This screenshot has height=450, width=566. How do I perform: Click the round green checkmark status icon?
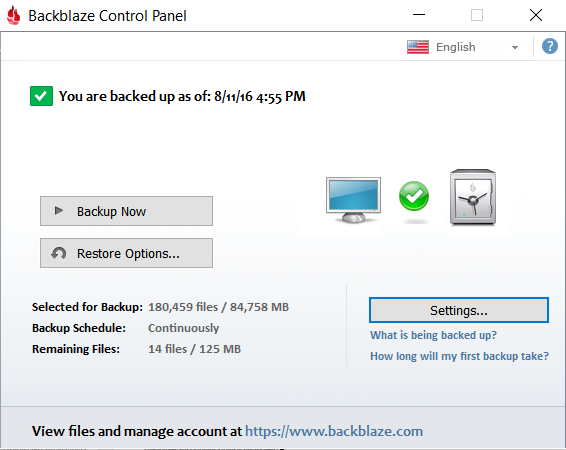(x=414, y=196)
